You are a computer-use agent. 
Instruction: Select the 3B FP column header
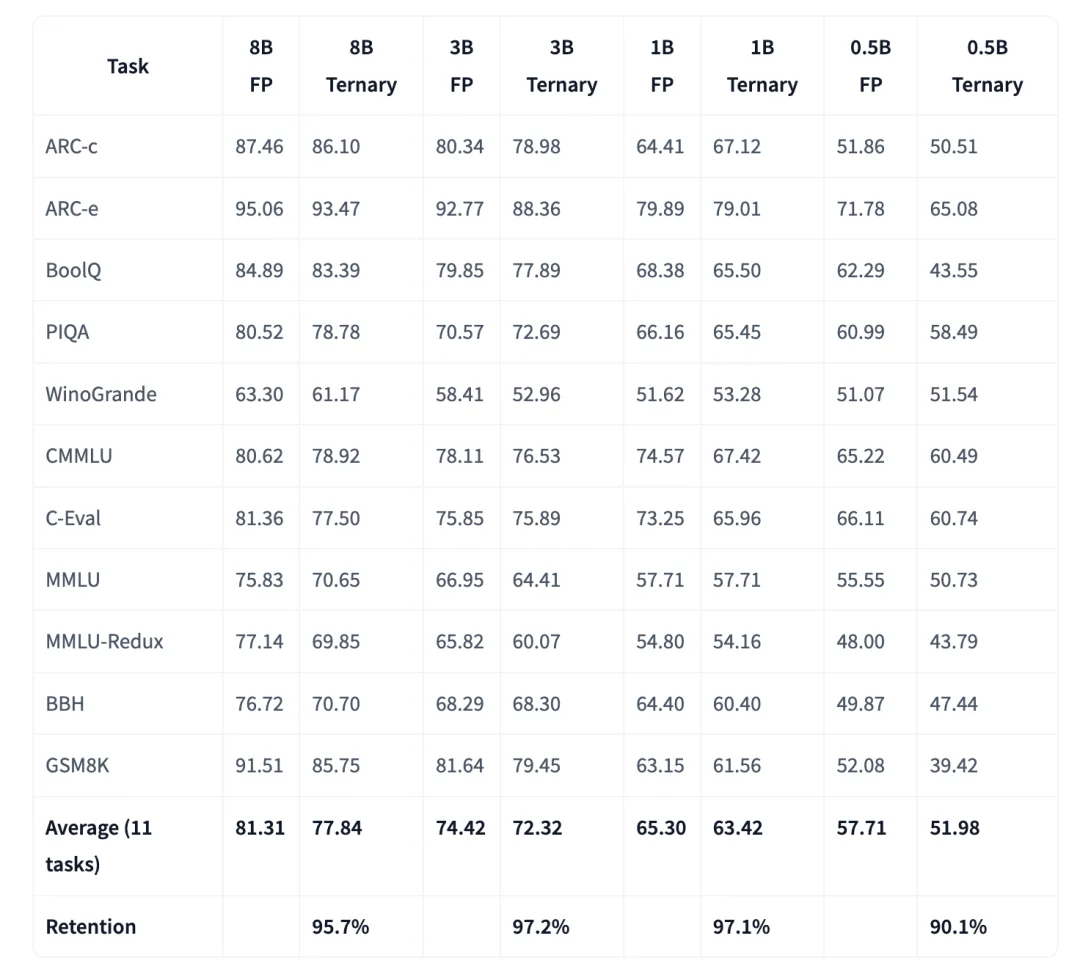pyautogui.click(x=461, y=66)
